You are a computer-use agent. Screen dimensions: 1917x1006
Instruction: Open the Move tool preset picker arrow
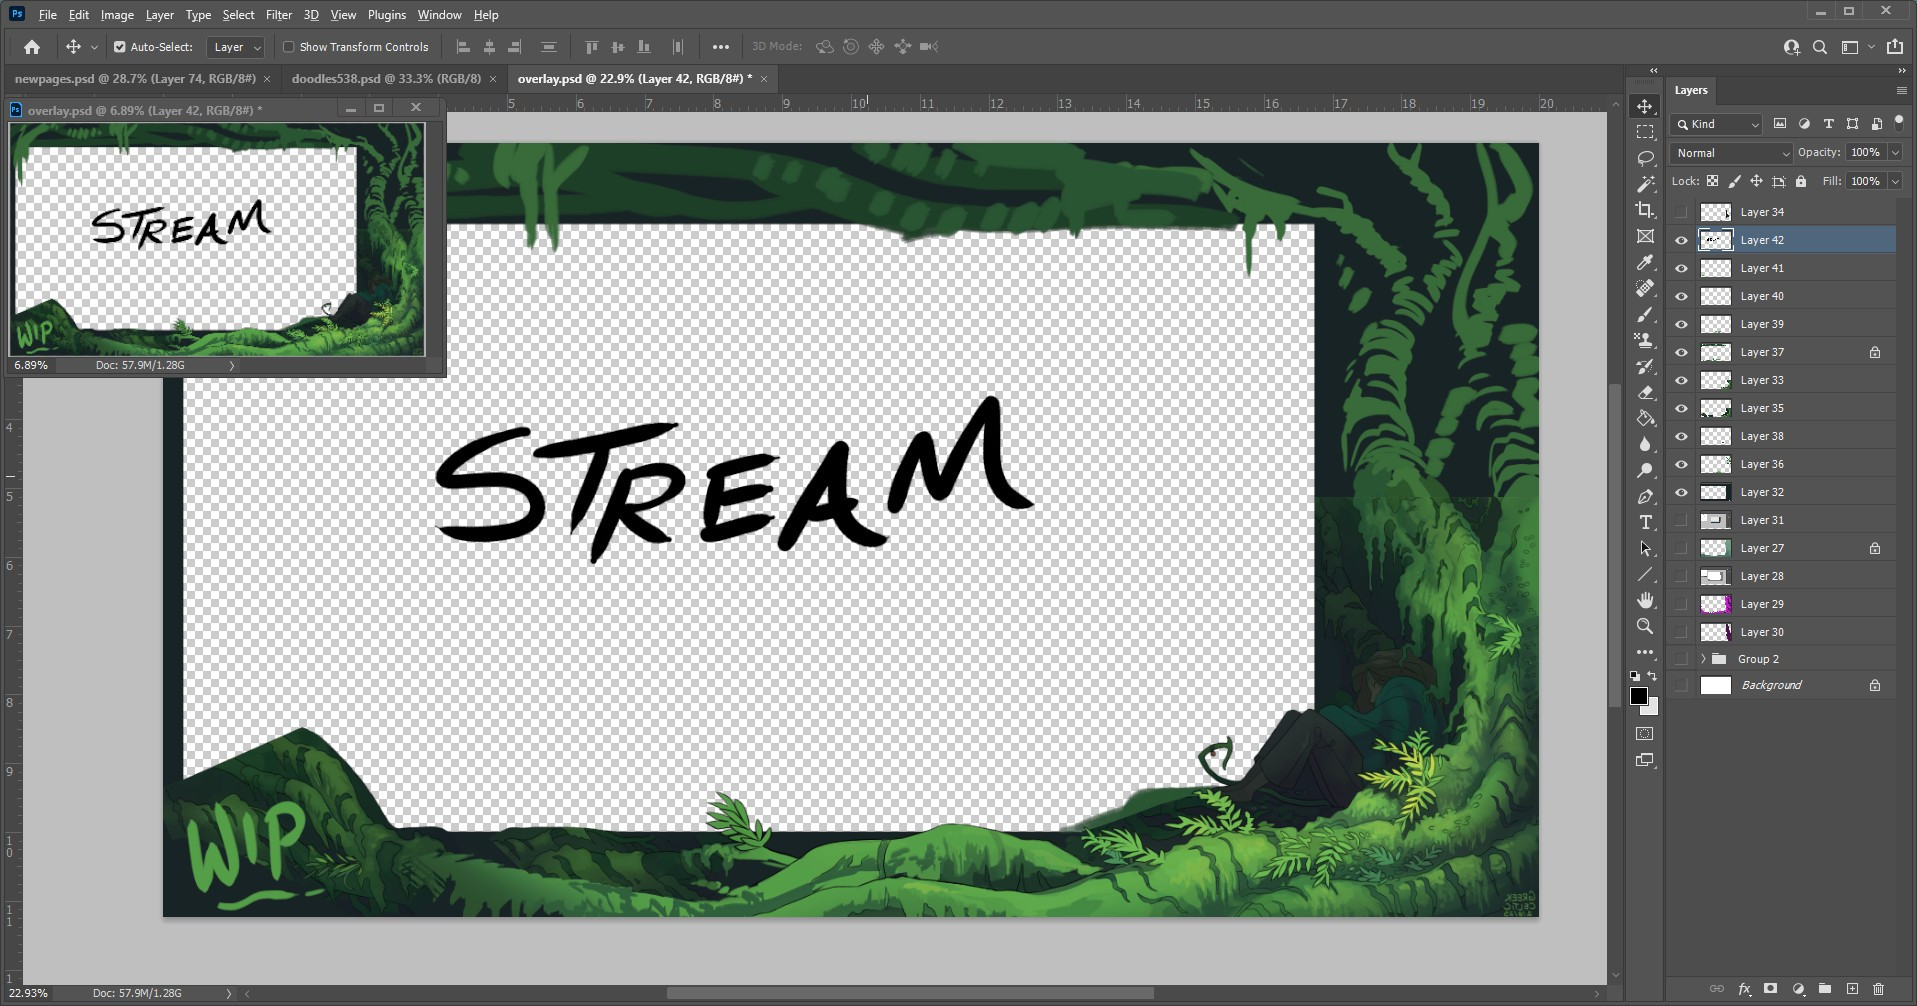click(94, 47)
